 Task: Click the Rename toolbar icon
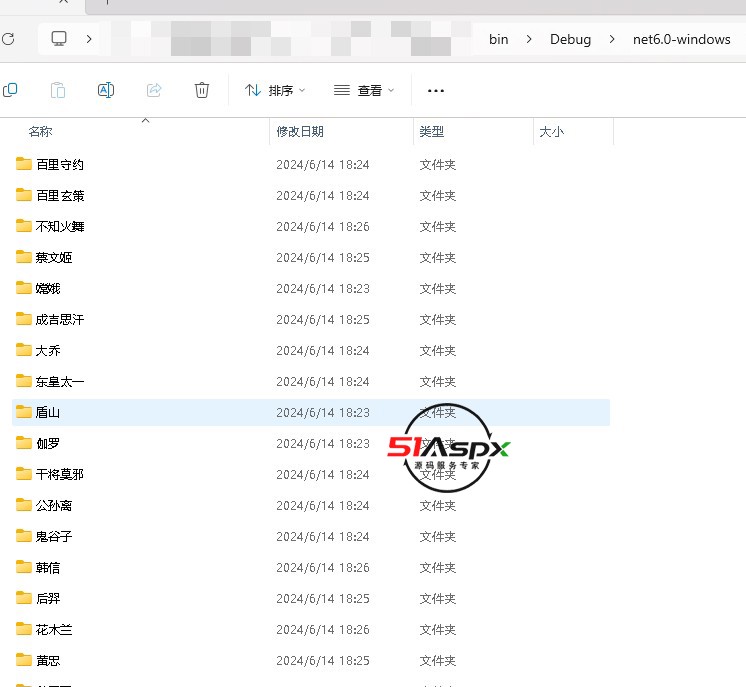pos(106,90)
